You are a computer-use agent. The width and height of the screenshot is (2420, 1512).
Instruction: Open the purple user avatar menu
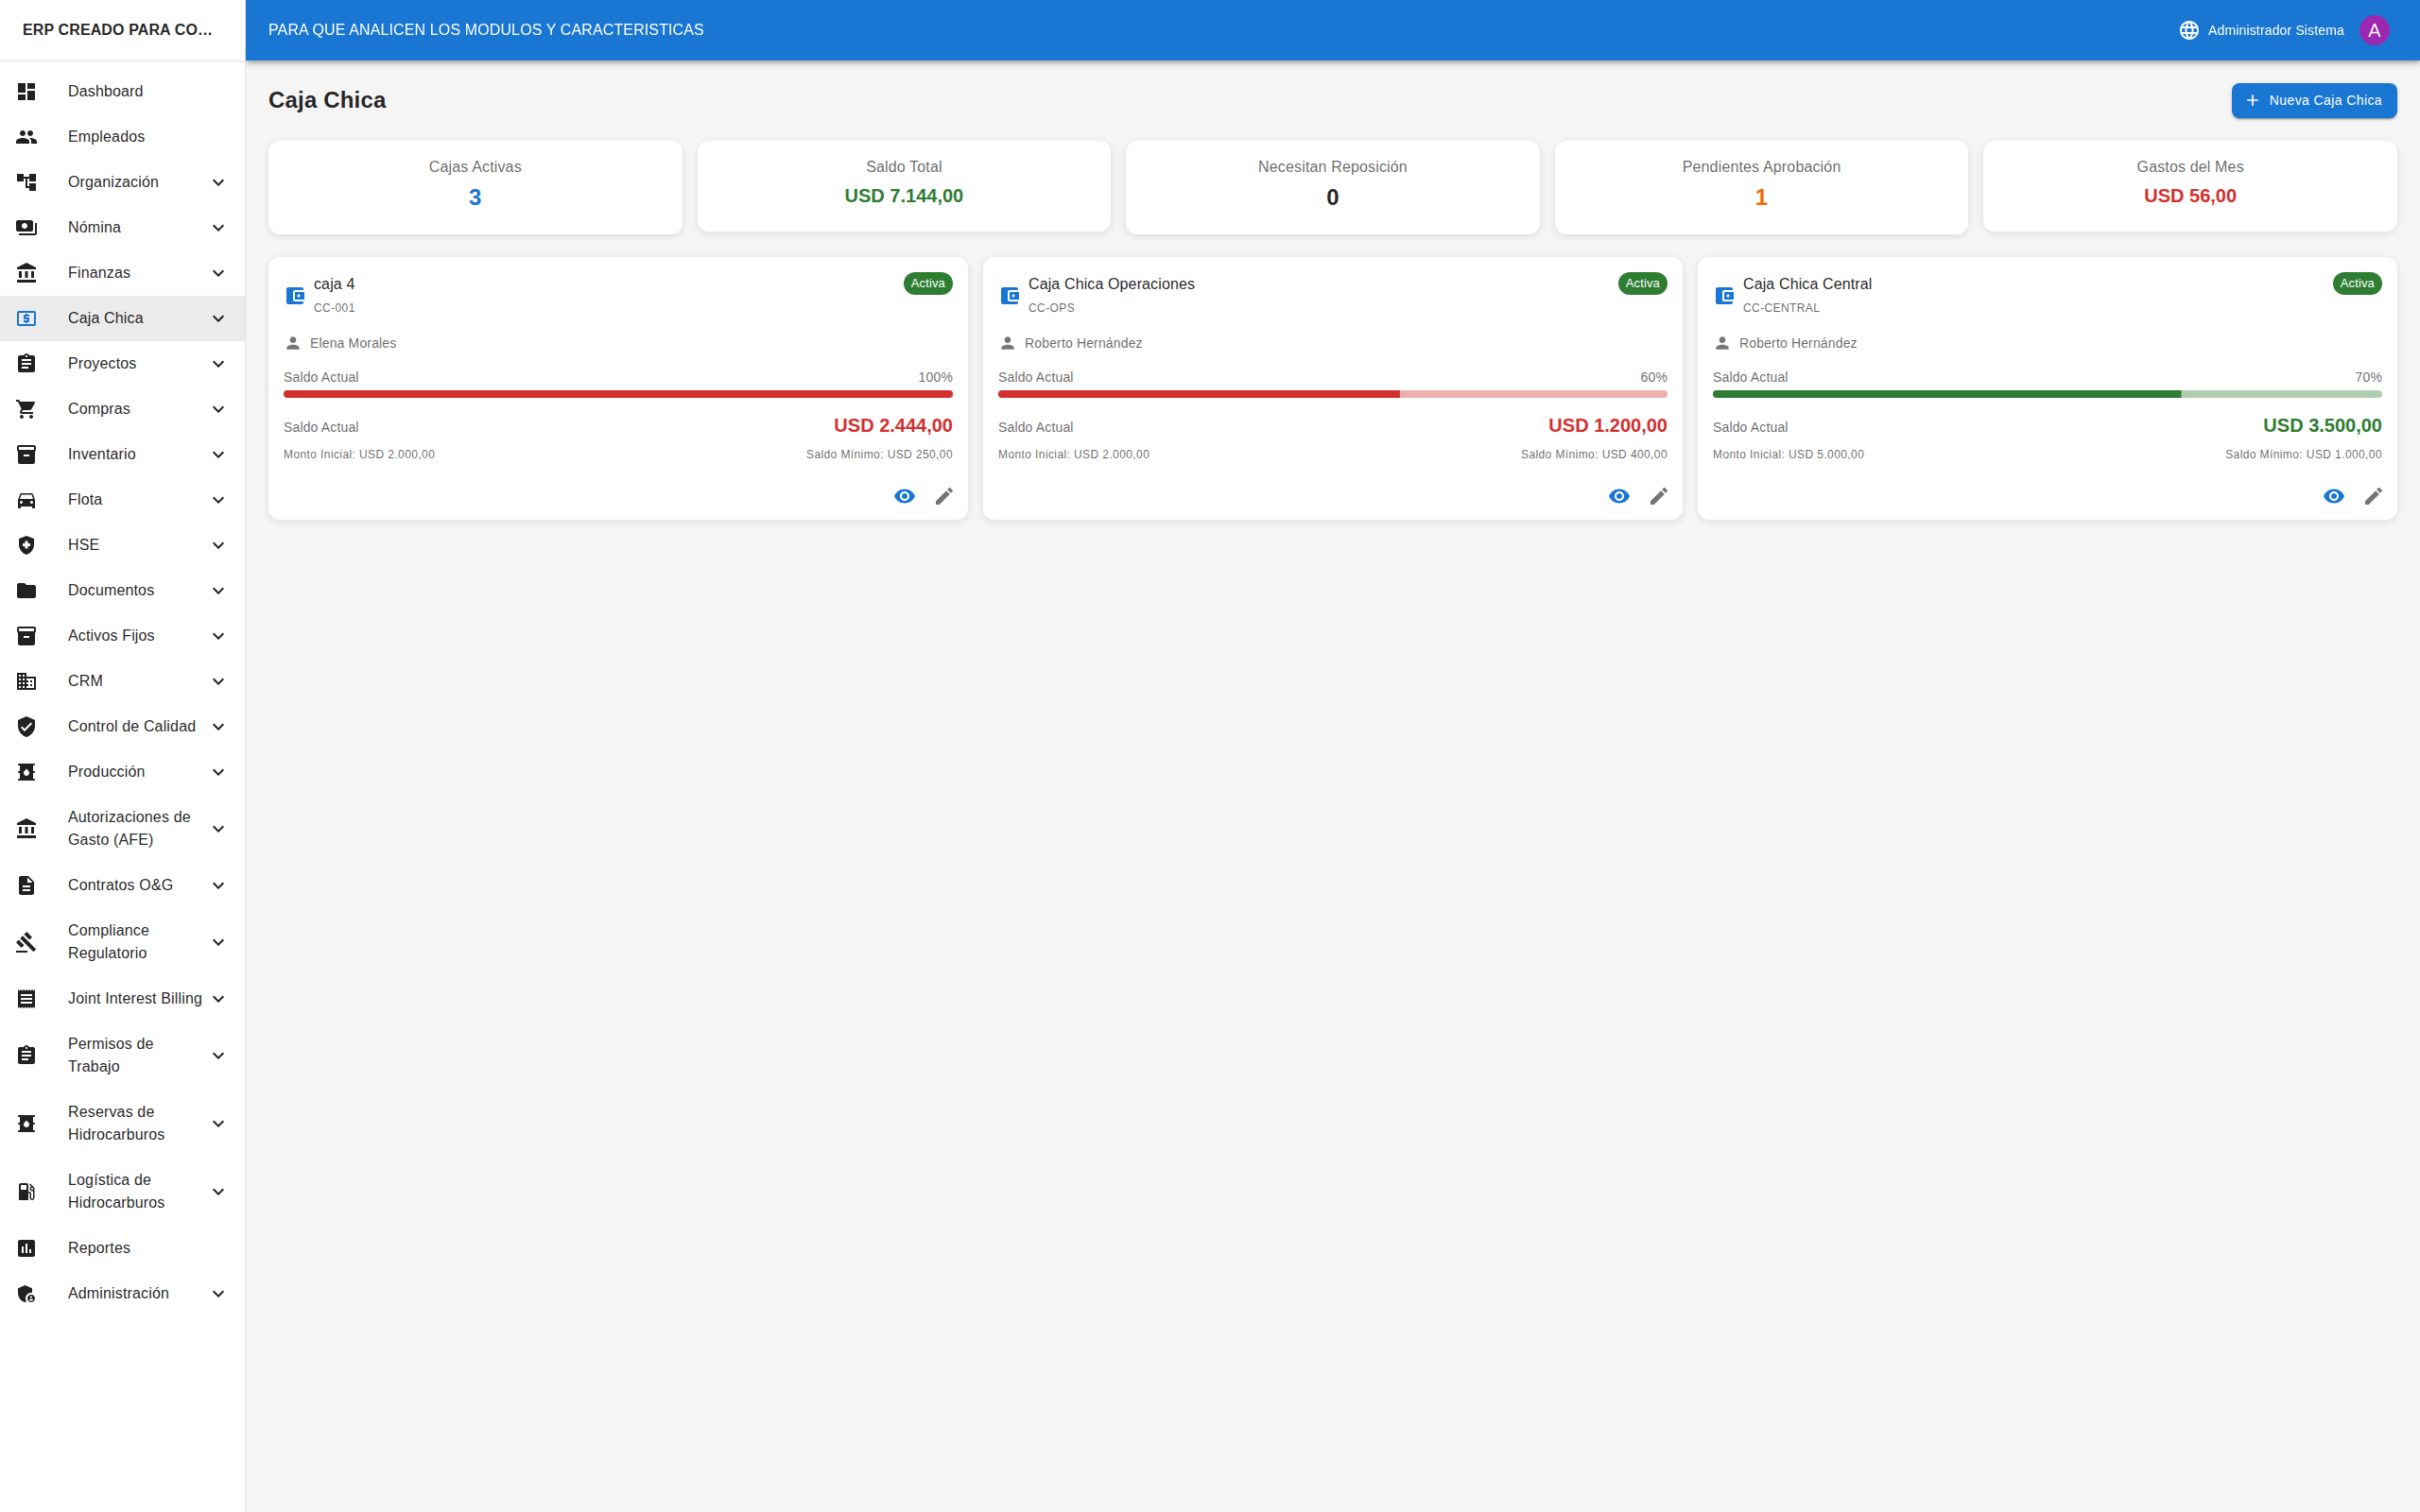[x=2374, y=30]
